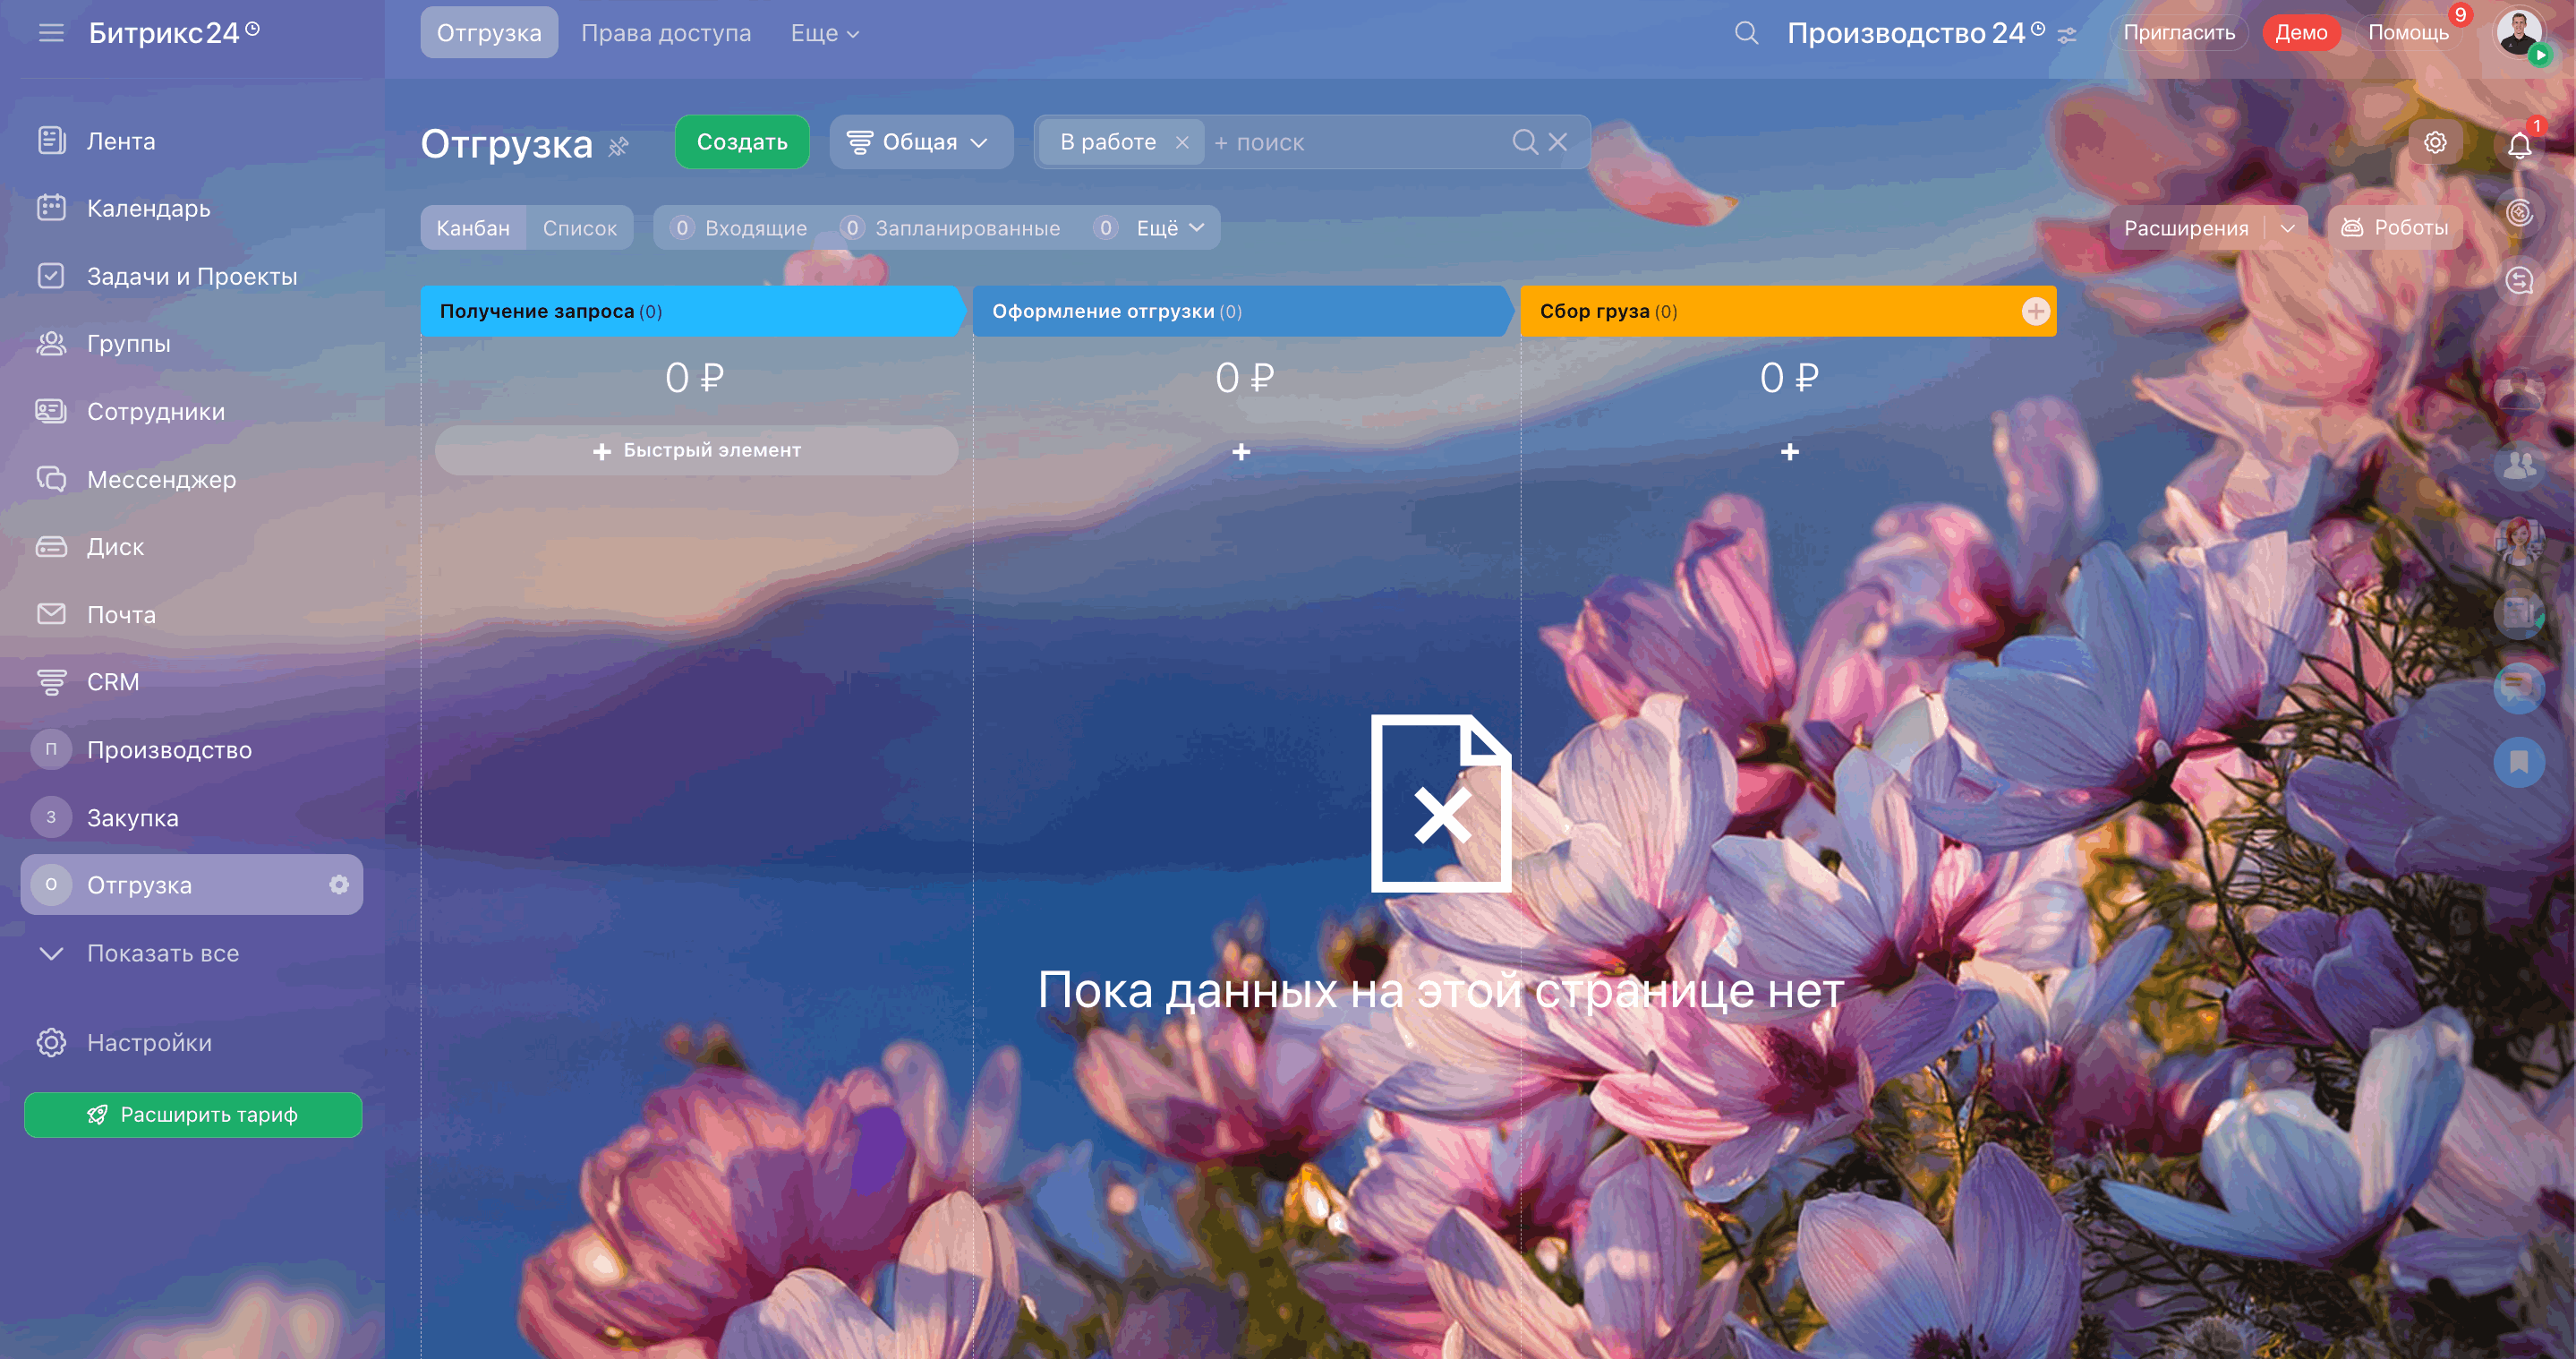Open the Права доступа tab
2576x1359 pixels.
coord(665,33)
